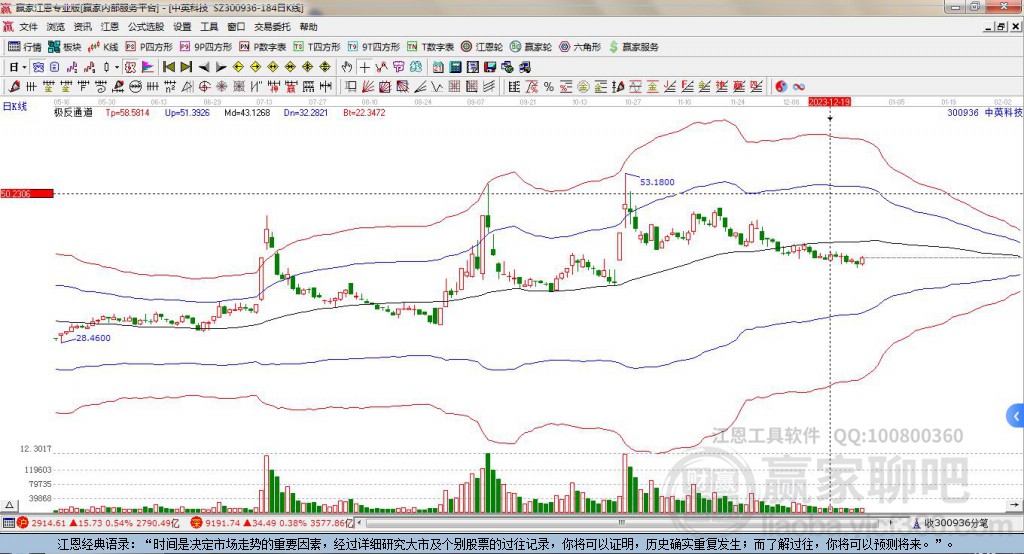Click the first yellow diamond arrow icon
This screenshot has width=1024, height=554.
coord(238,67)
